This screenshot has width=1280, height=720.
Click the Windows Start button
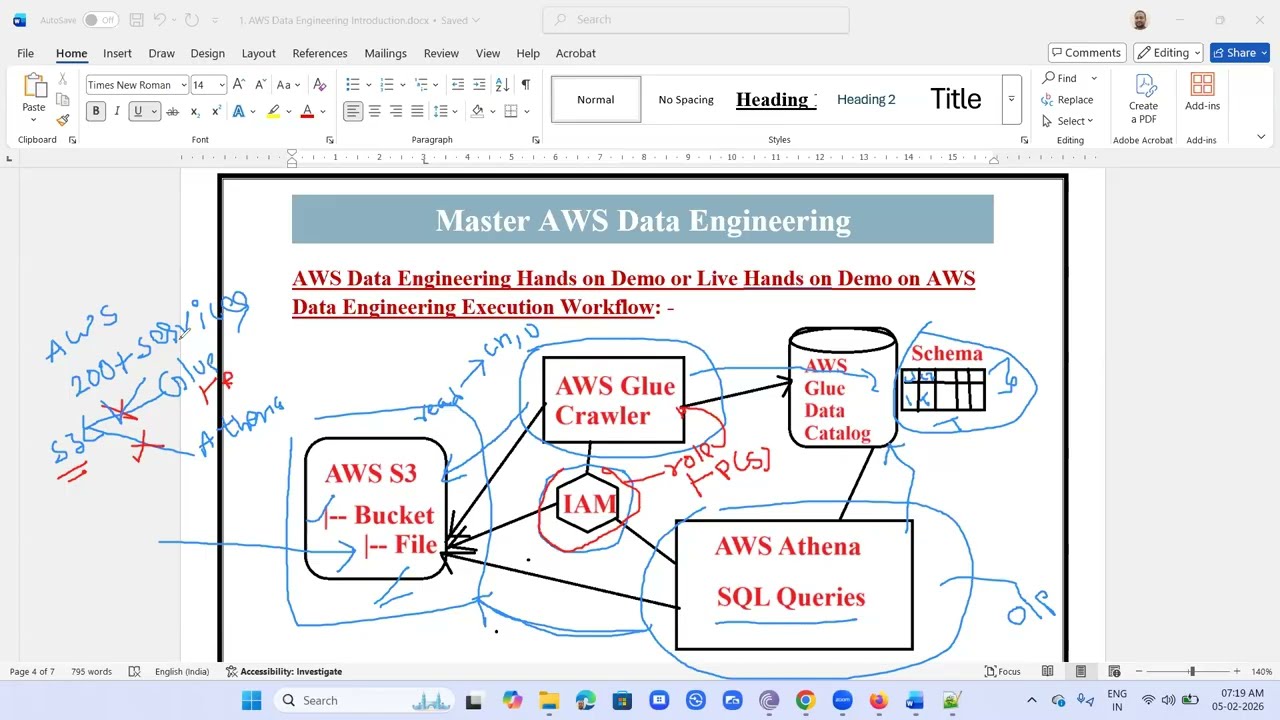click(251, 700)
